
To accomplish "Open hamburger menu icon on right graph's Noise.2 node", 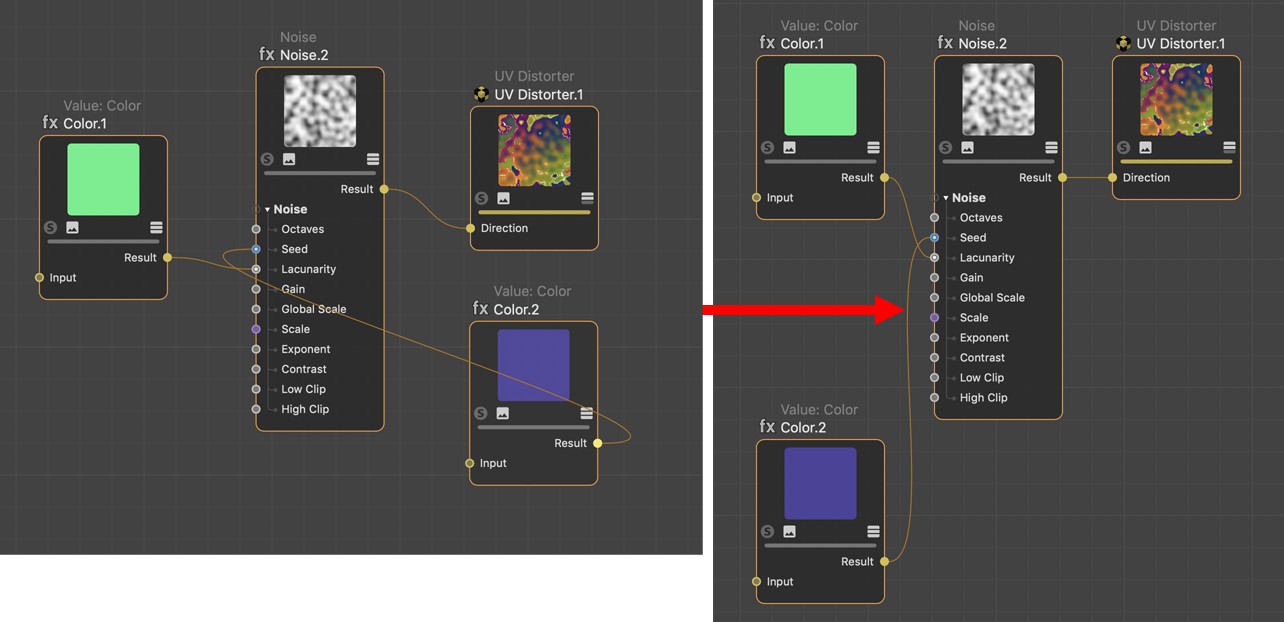I will click(1051, 148).
